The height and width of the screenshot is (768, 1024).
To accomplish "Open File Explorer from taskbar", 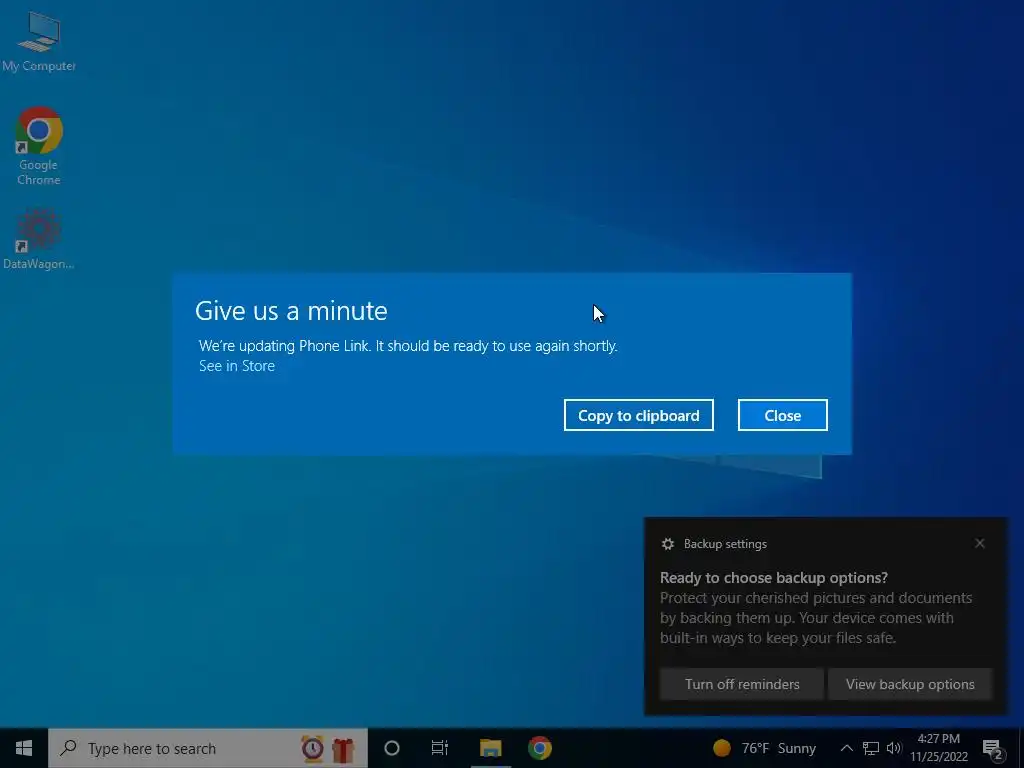I will (x=490, y=748).
